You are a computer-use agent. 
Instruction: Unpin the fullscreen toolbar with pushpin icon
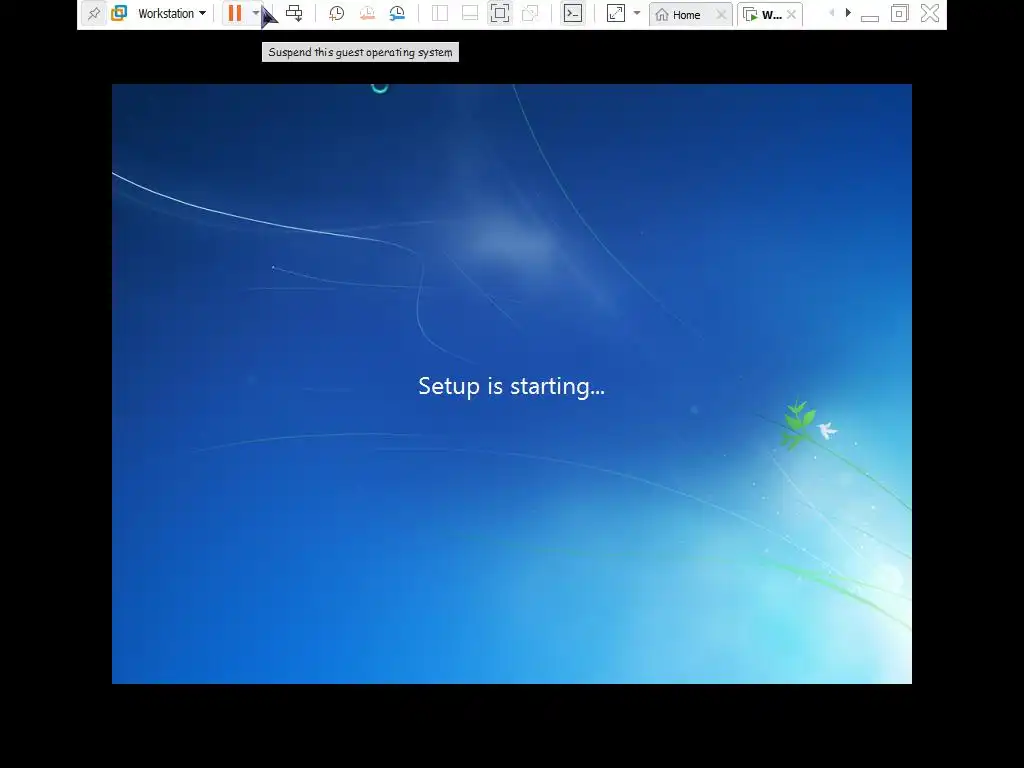(x=94, y=13)
